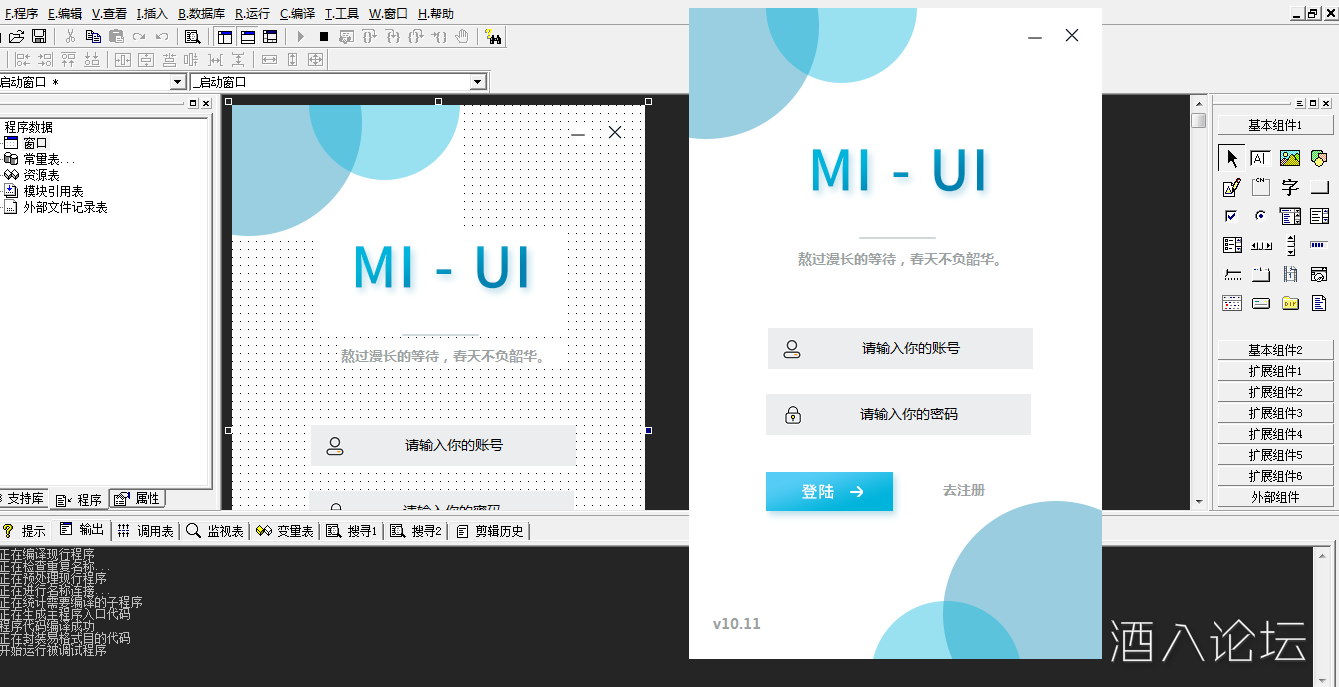Click the copy toolbar icon
This screenshot has width=1339, height=687.
point(93,36)
